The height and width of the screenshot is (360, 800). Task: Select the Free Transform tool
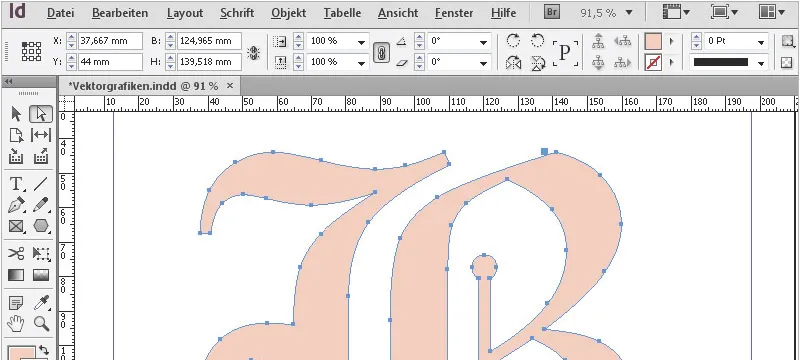click(x=41, y=253)
